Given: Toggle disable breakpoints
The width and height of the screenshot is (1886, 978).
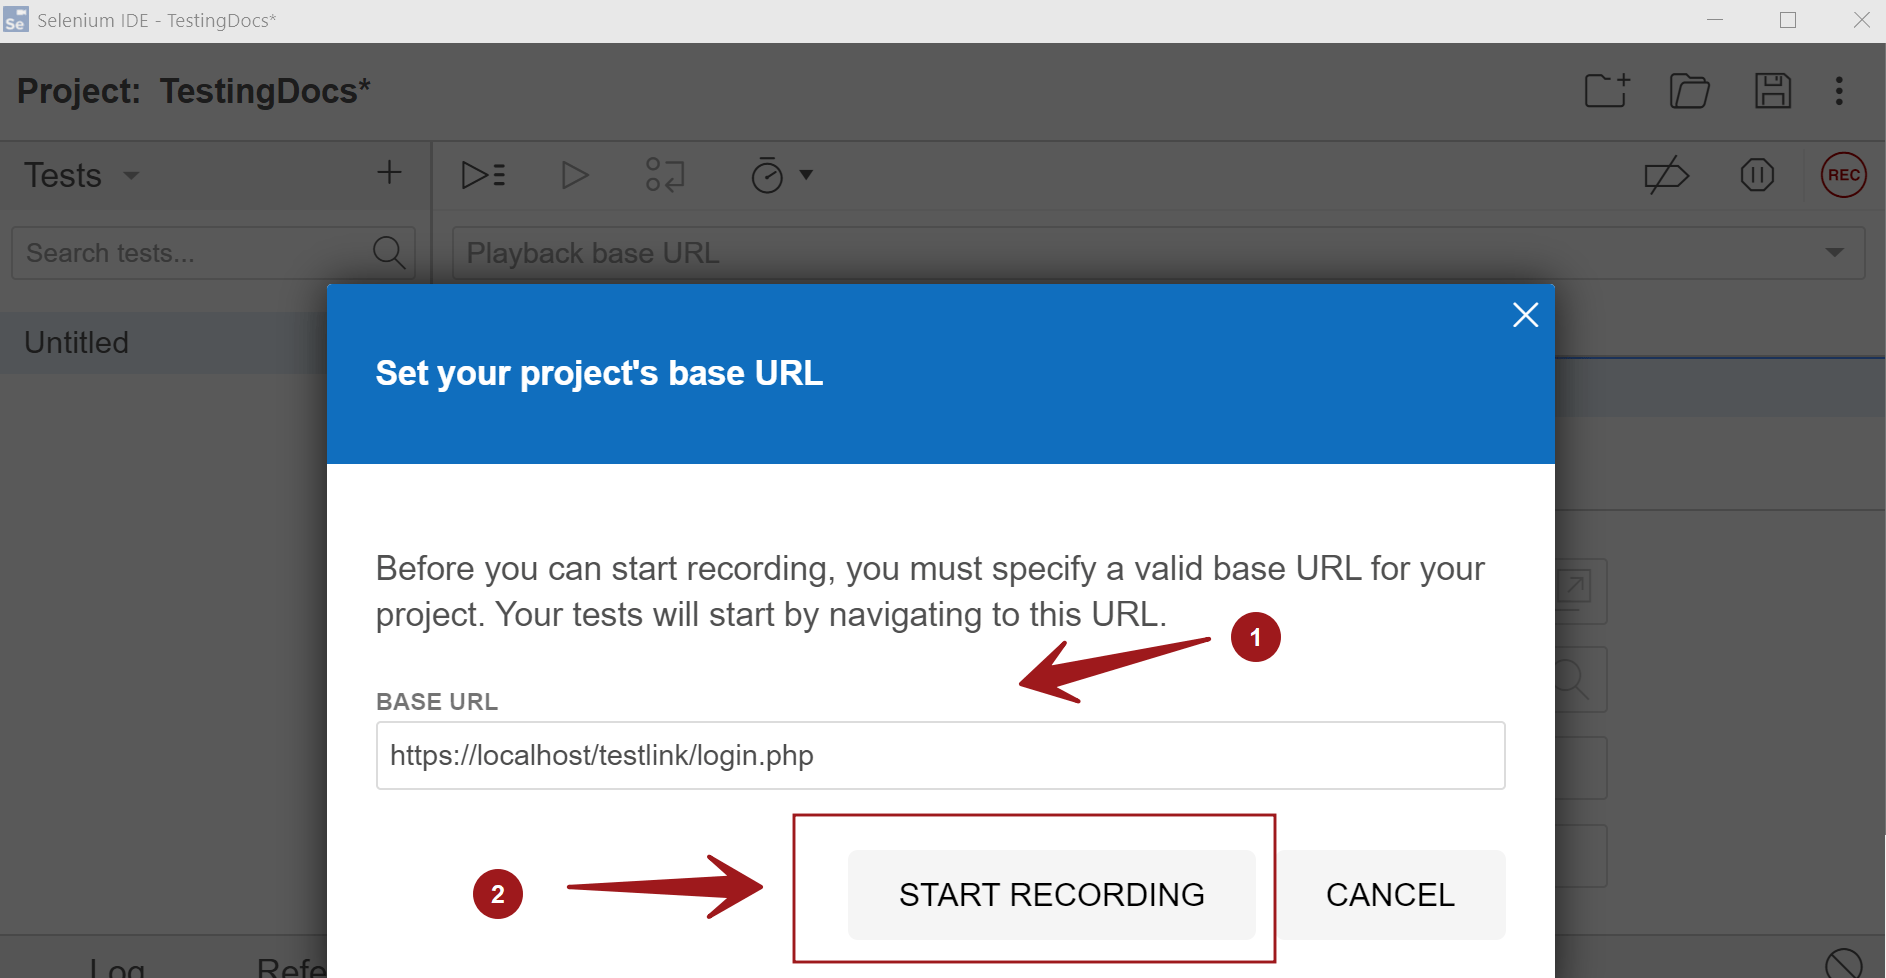Looking at the screenshot, I should [x=1666, y=174].
